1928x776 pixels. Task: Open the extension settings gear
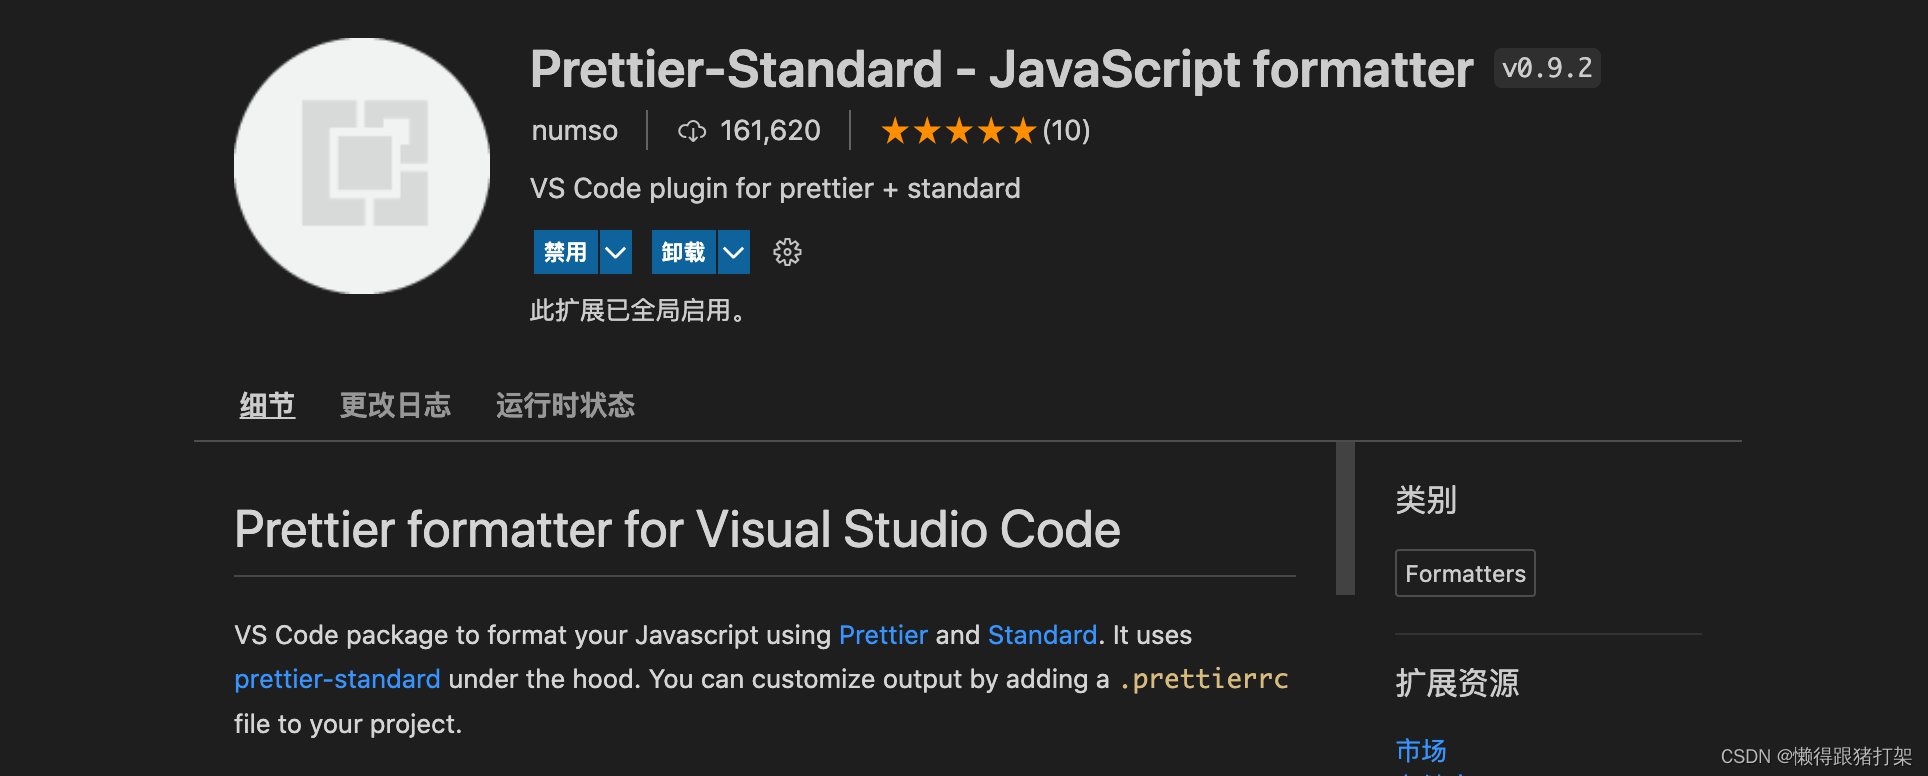pyautogui.click(x=787, y=252)
